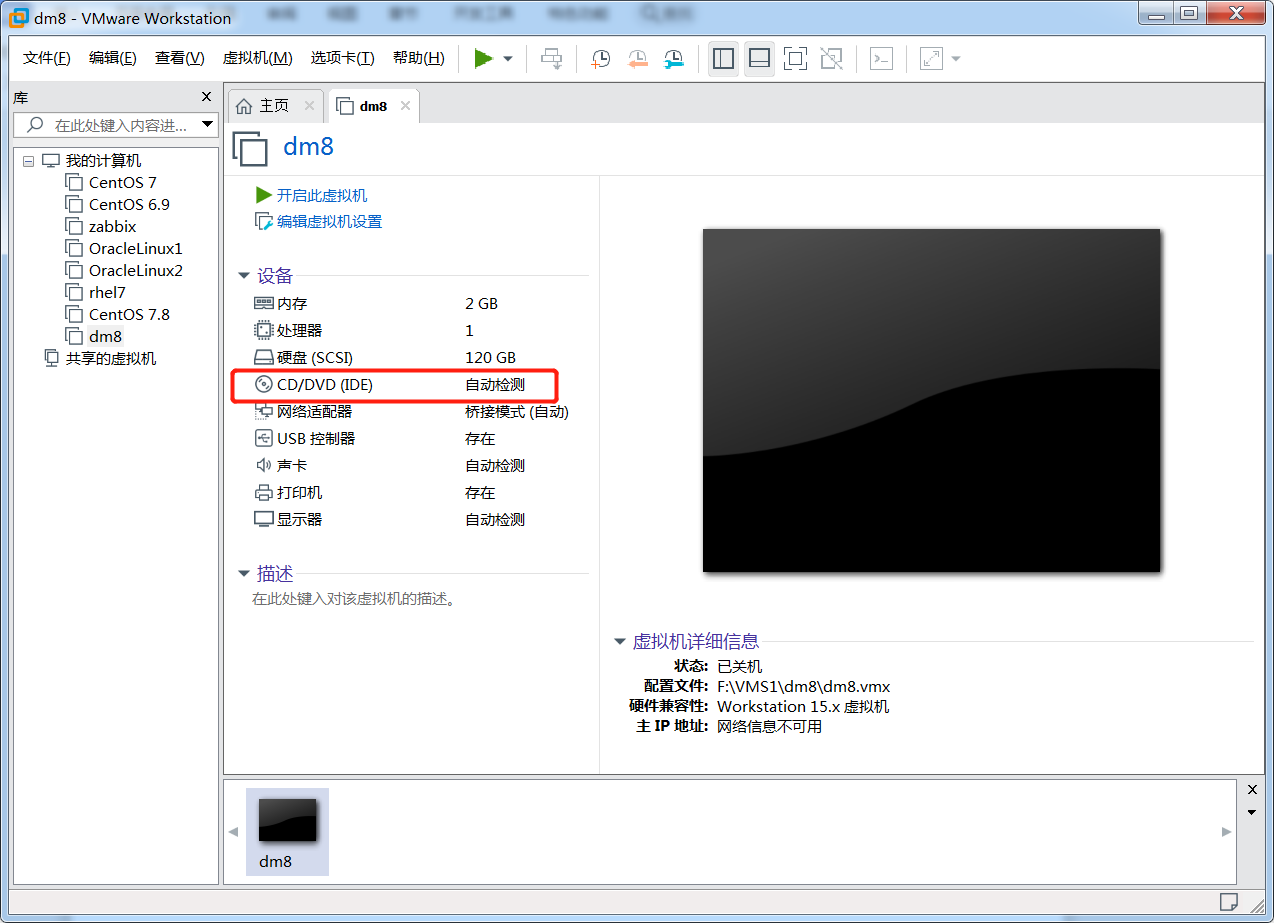1274x923 pixels.
Task: Collapse the 虚拟机详细信息 section
Action: coord(619,641)
